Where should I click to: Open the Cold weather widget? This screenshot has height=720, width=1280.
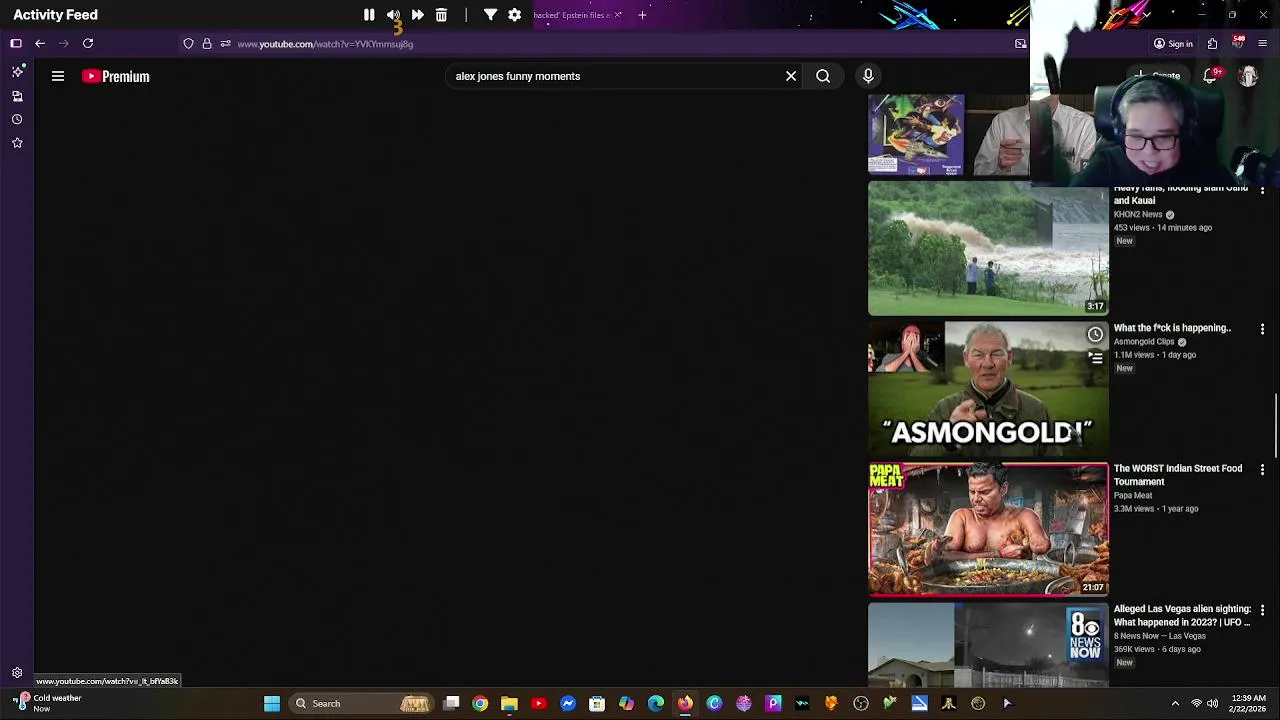click(x=47, y=703)
